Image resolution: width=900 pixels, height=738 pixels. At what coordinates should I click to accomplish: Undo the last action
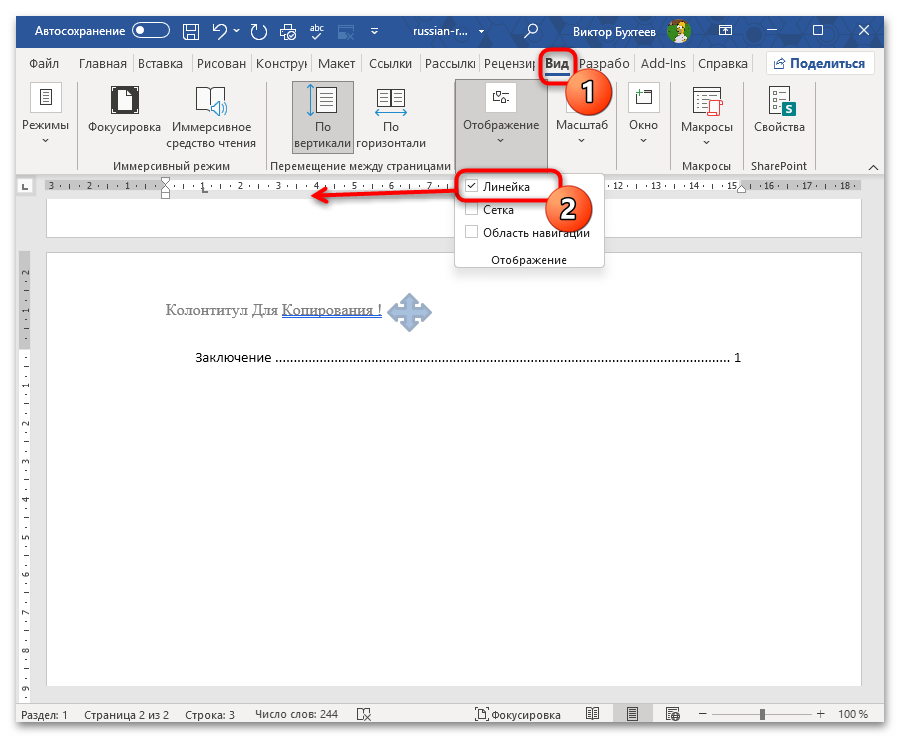point(220,31)
